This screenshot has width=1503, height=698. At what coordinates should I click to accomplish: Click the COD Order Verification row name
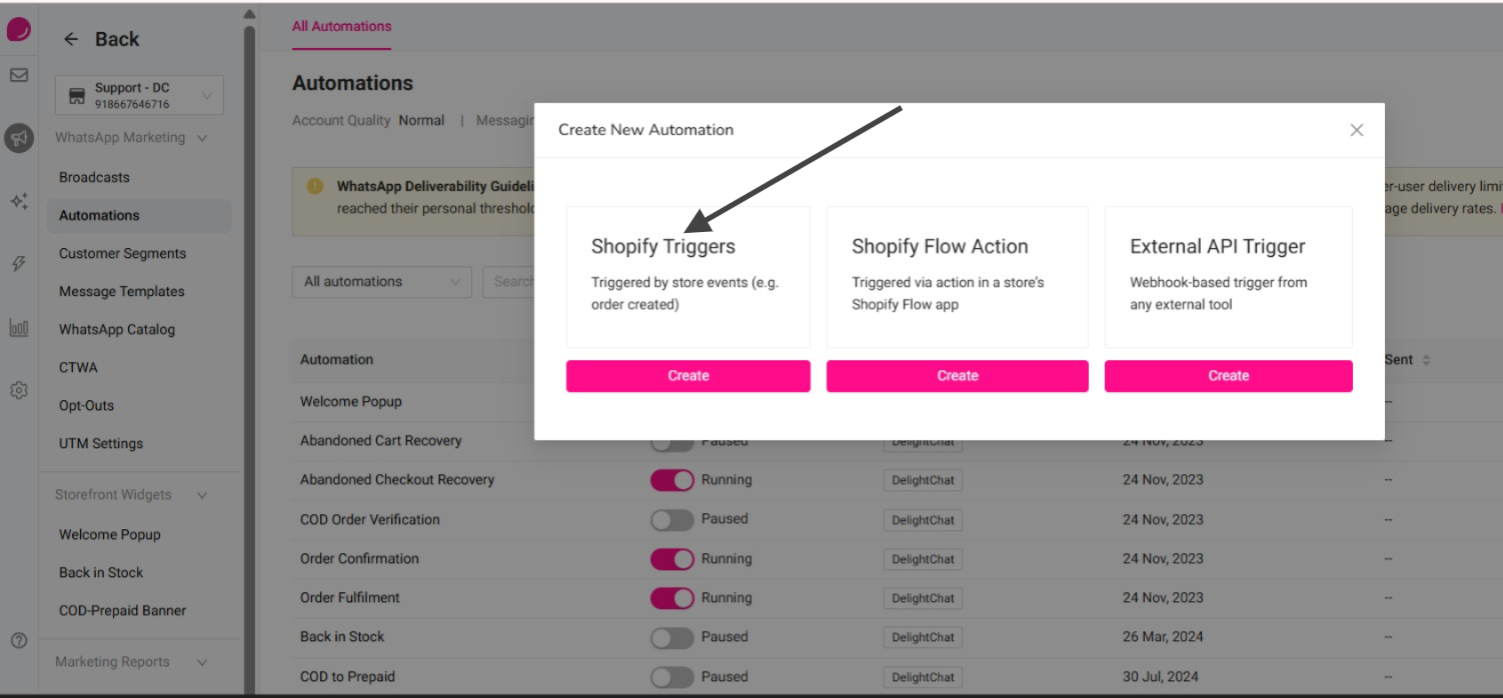(x=370, y=520)
